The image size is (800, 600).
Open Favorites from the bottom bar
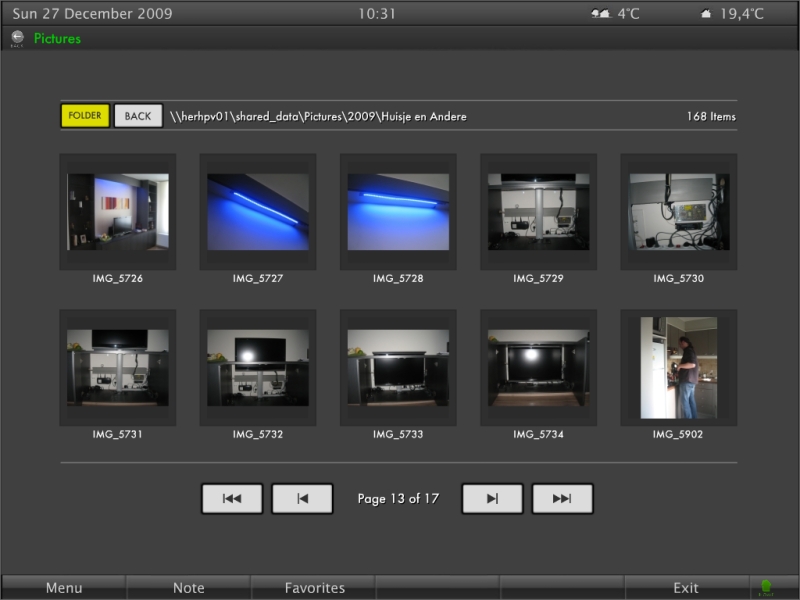click(x=314, y=588)
